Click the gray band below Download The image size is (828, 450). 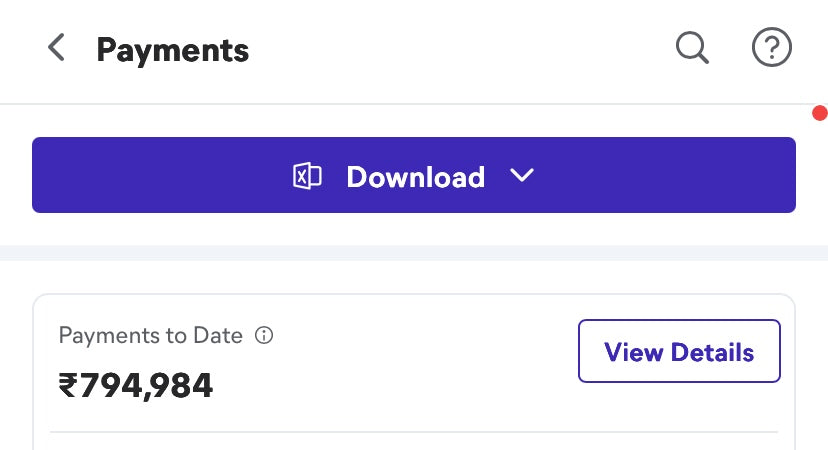click(413, 253)
